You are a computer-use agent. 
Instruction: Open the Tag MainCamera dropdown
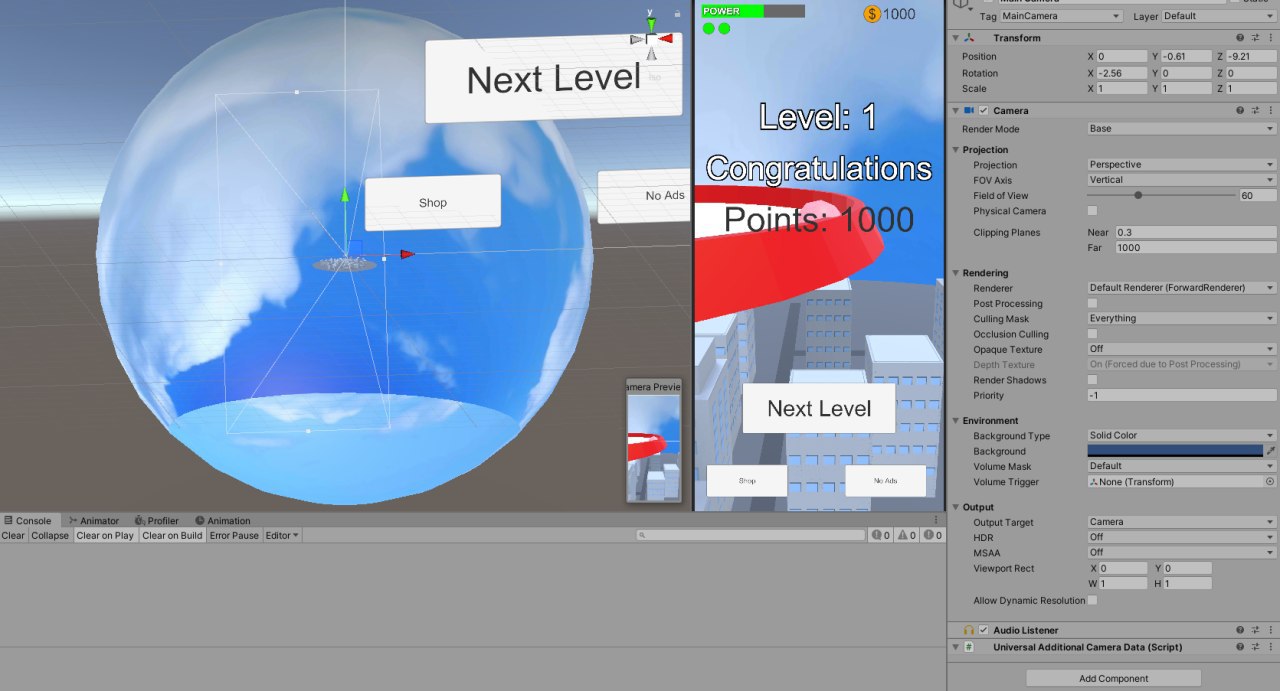click(1060, 16)
